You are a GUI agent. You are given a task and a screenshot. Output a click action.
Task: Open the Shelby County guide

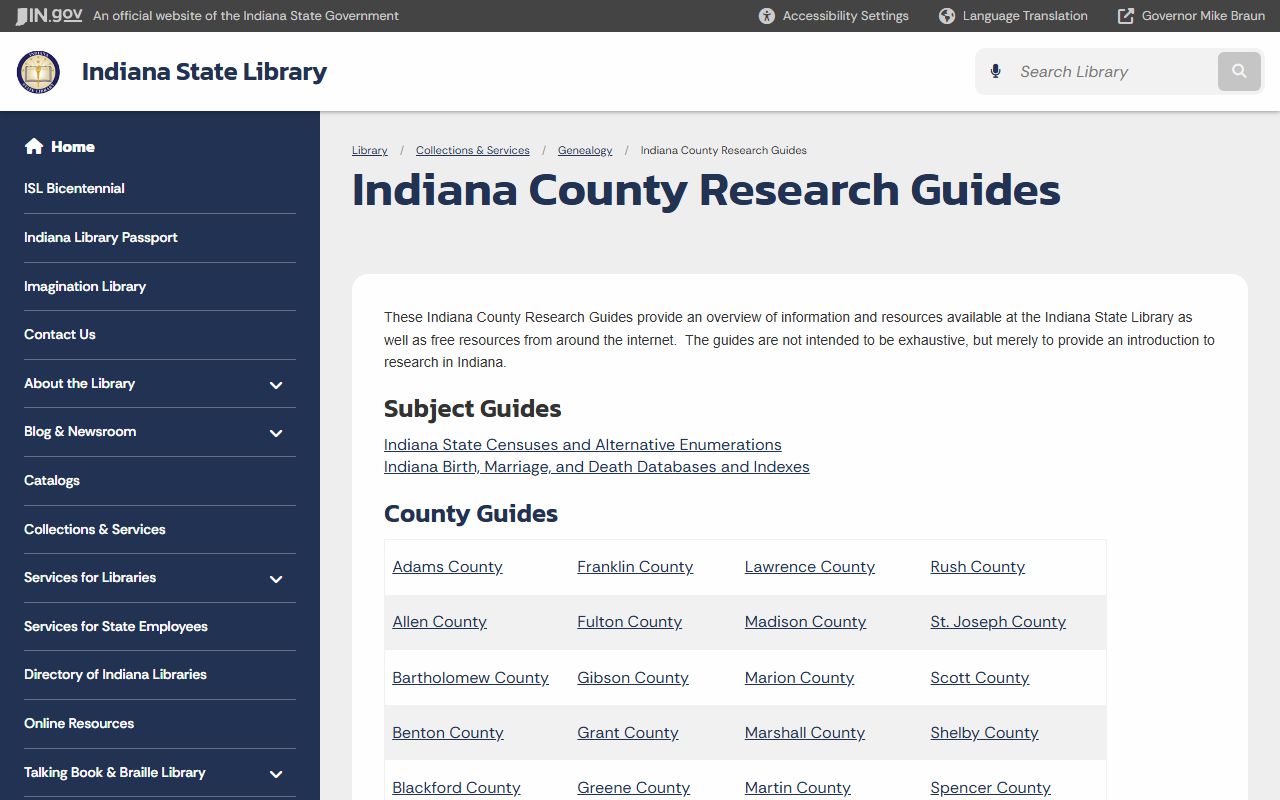[984, 733]
